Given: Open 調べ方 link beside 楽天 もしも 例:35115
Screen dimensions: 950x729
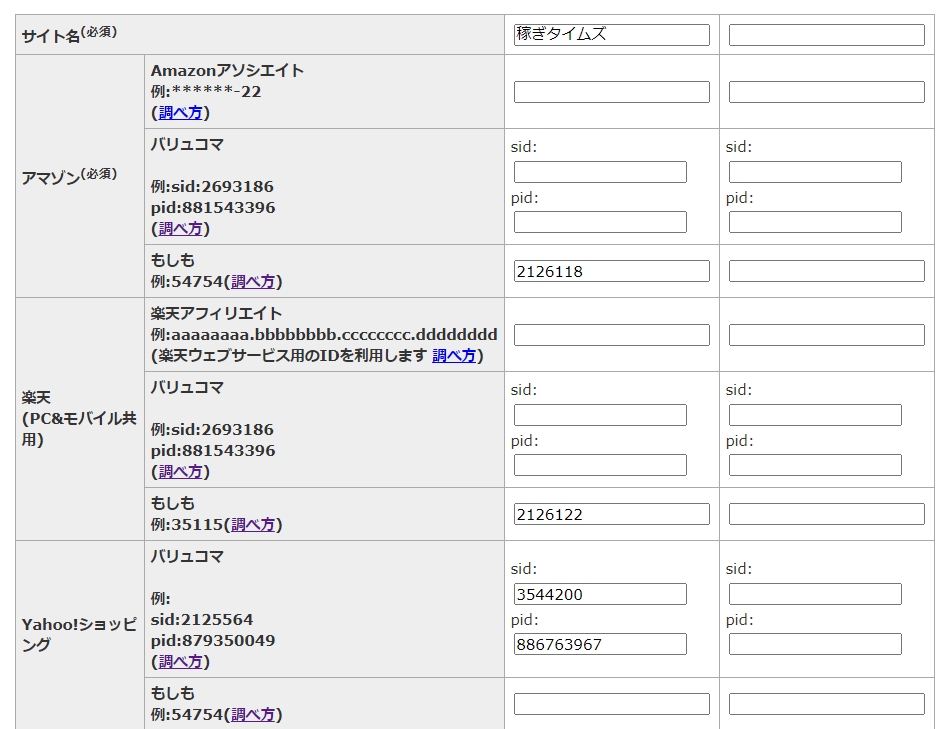Looking at the screenshot, I should coord(253,525).
